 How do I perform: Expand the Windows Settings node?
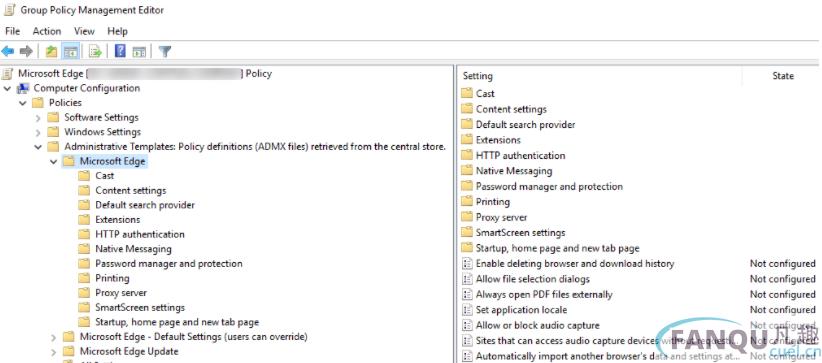(38, 132)
